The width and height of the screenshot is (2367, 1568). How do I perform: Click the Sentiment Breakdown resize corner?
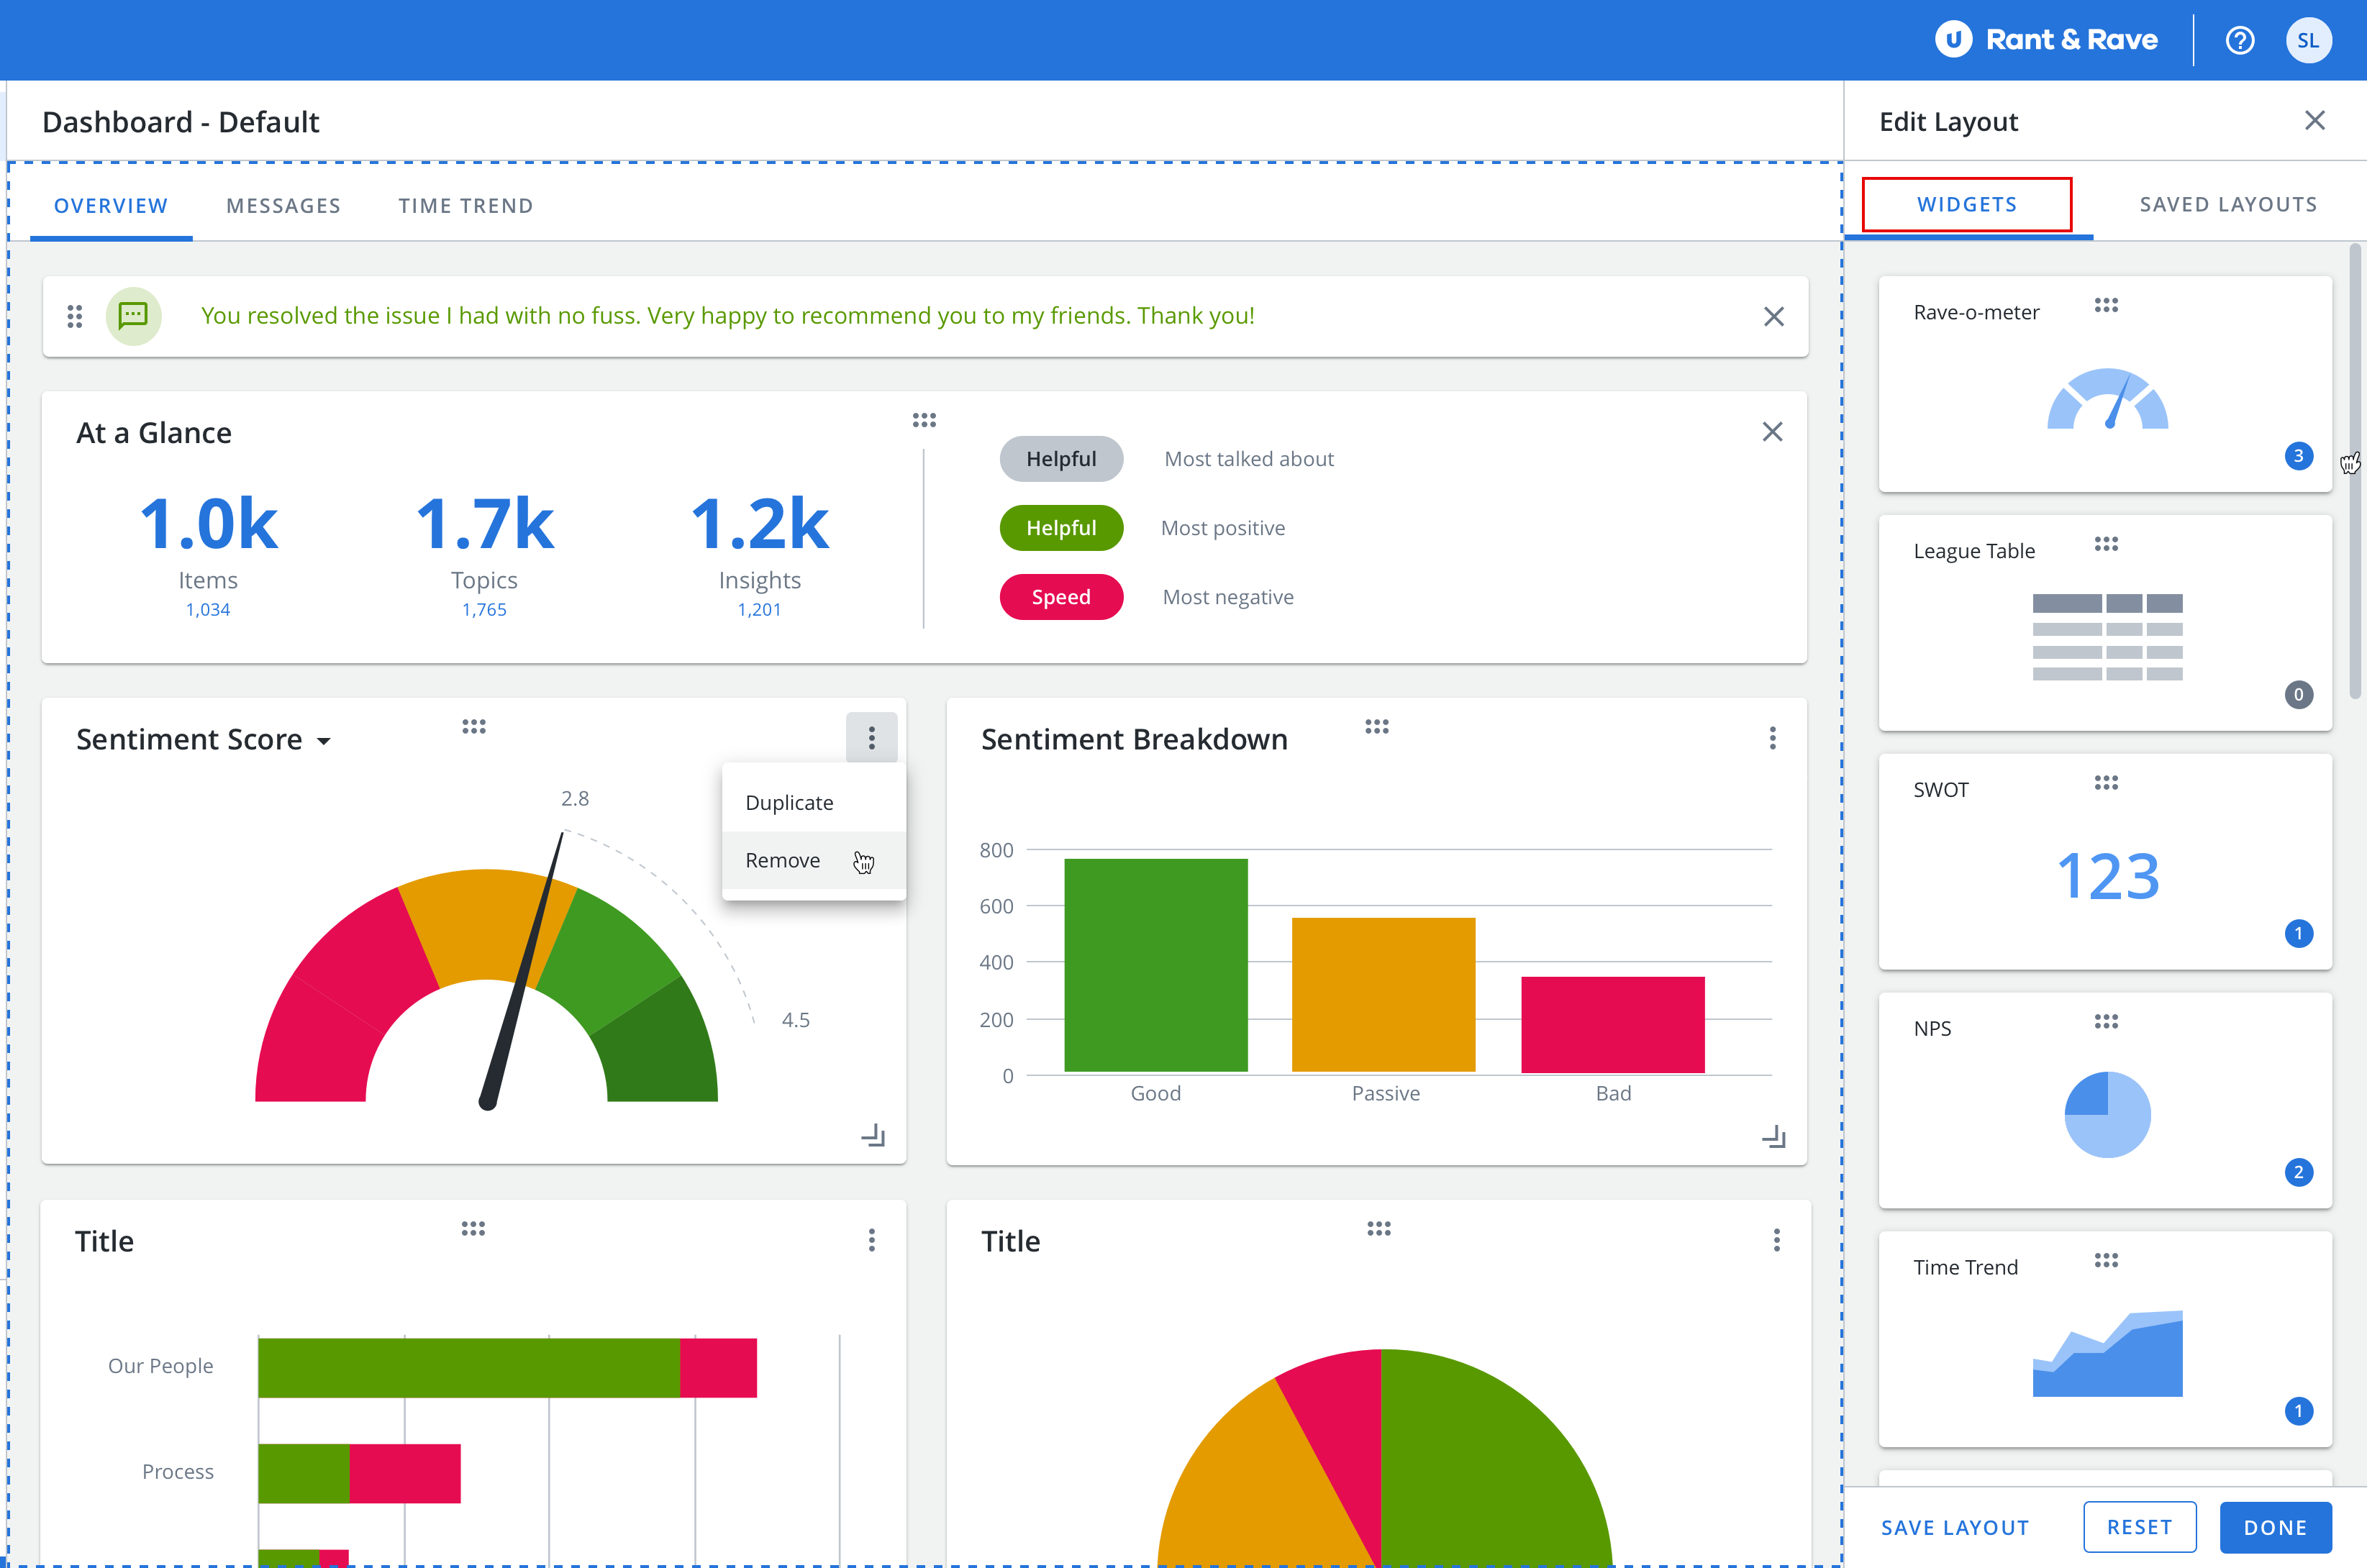click(1773, 1137)
